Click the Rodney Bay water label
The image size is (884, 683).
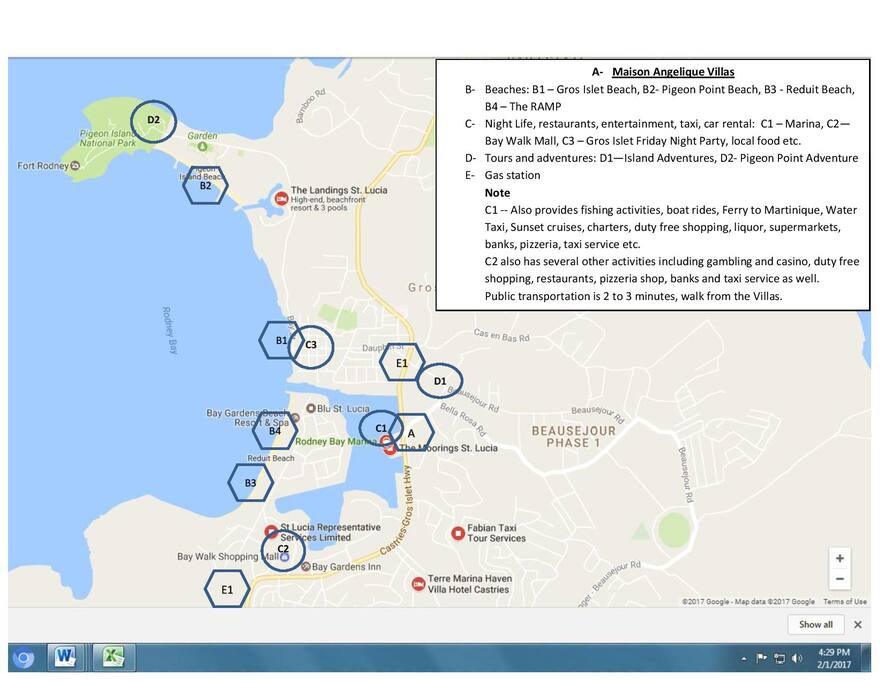169,330
